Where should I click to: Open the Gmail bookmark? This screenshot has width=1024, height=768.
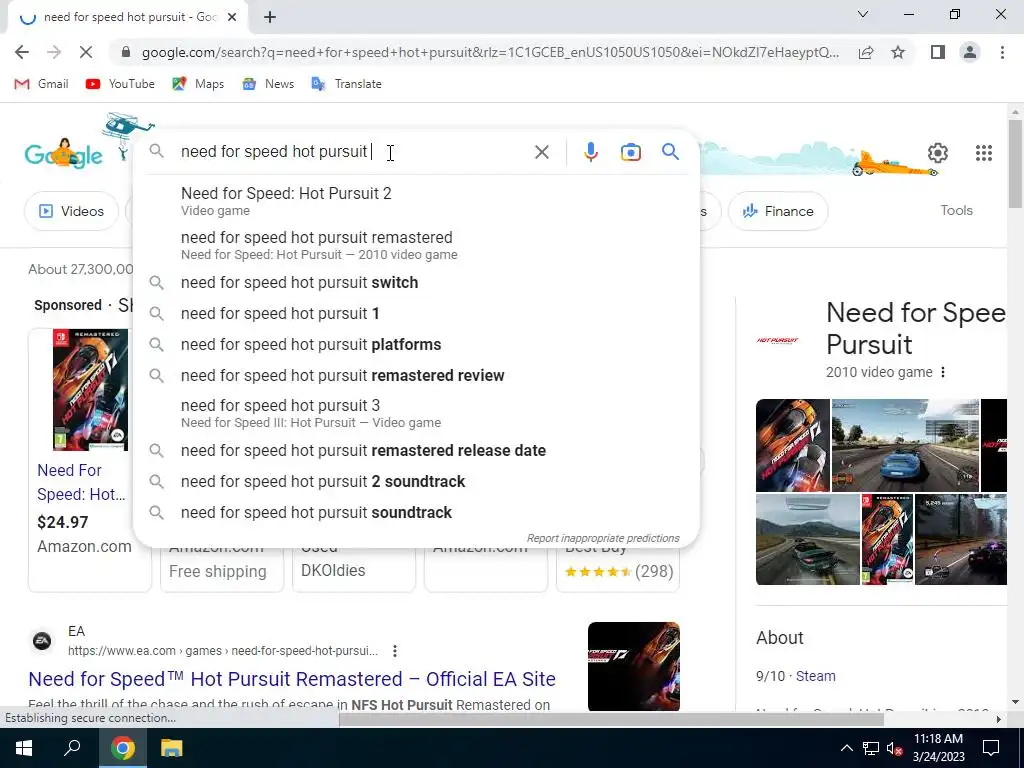point(41,84)
